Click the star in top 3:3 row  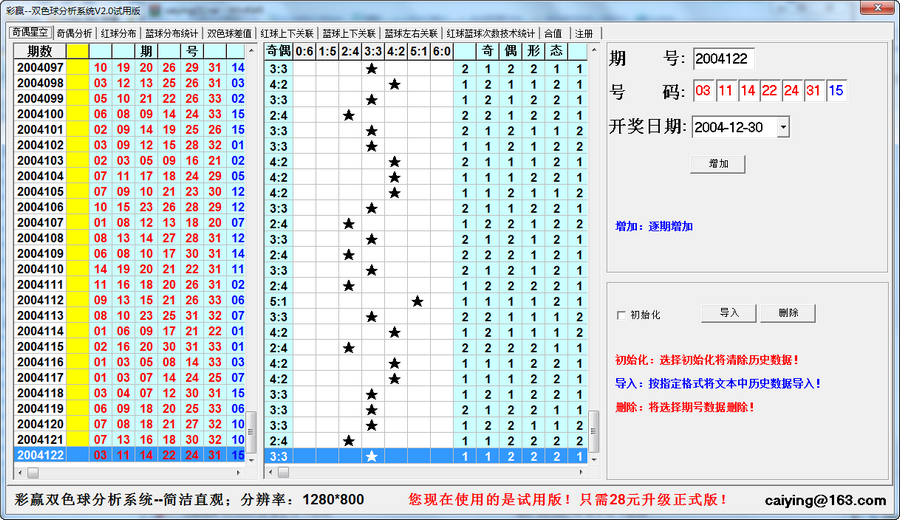click(x=371, y=68)
